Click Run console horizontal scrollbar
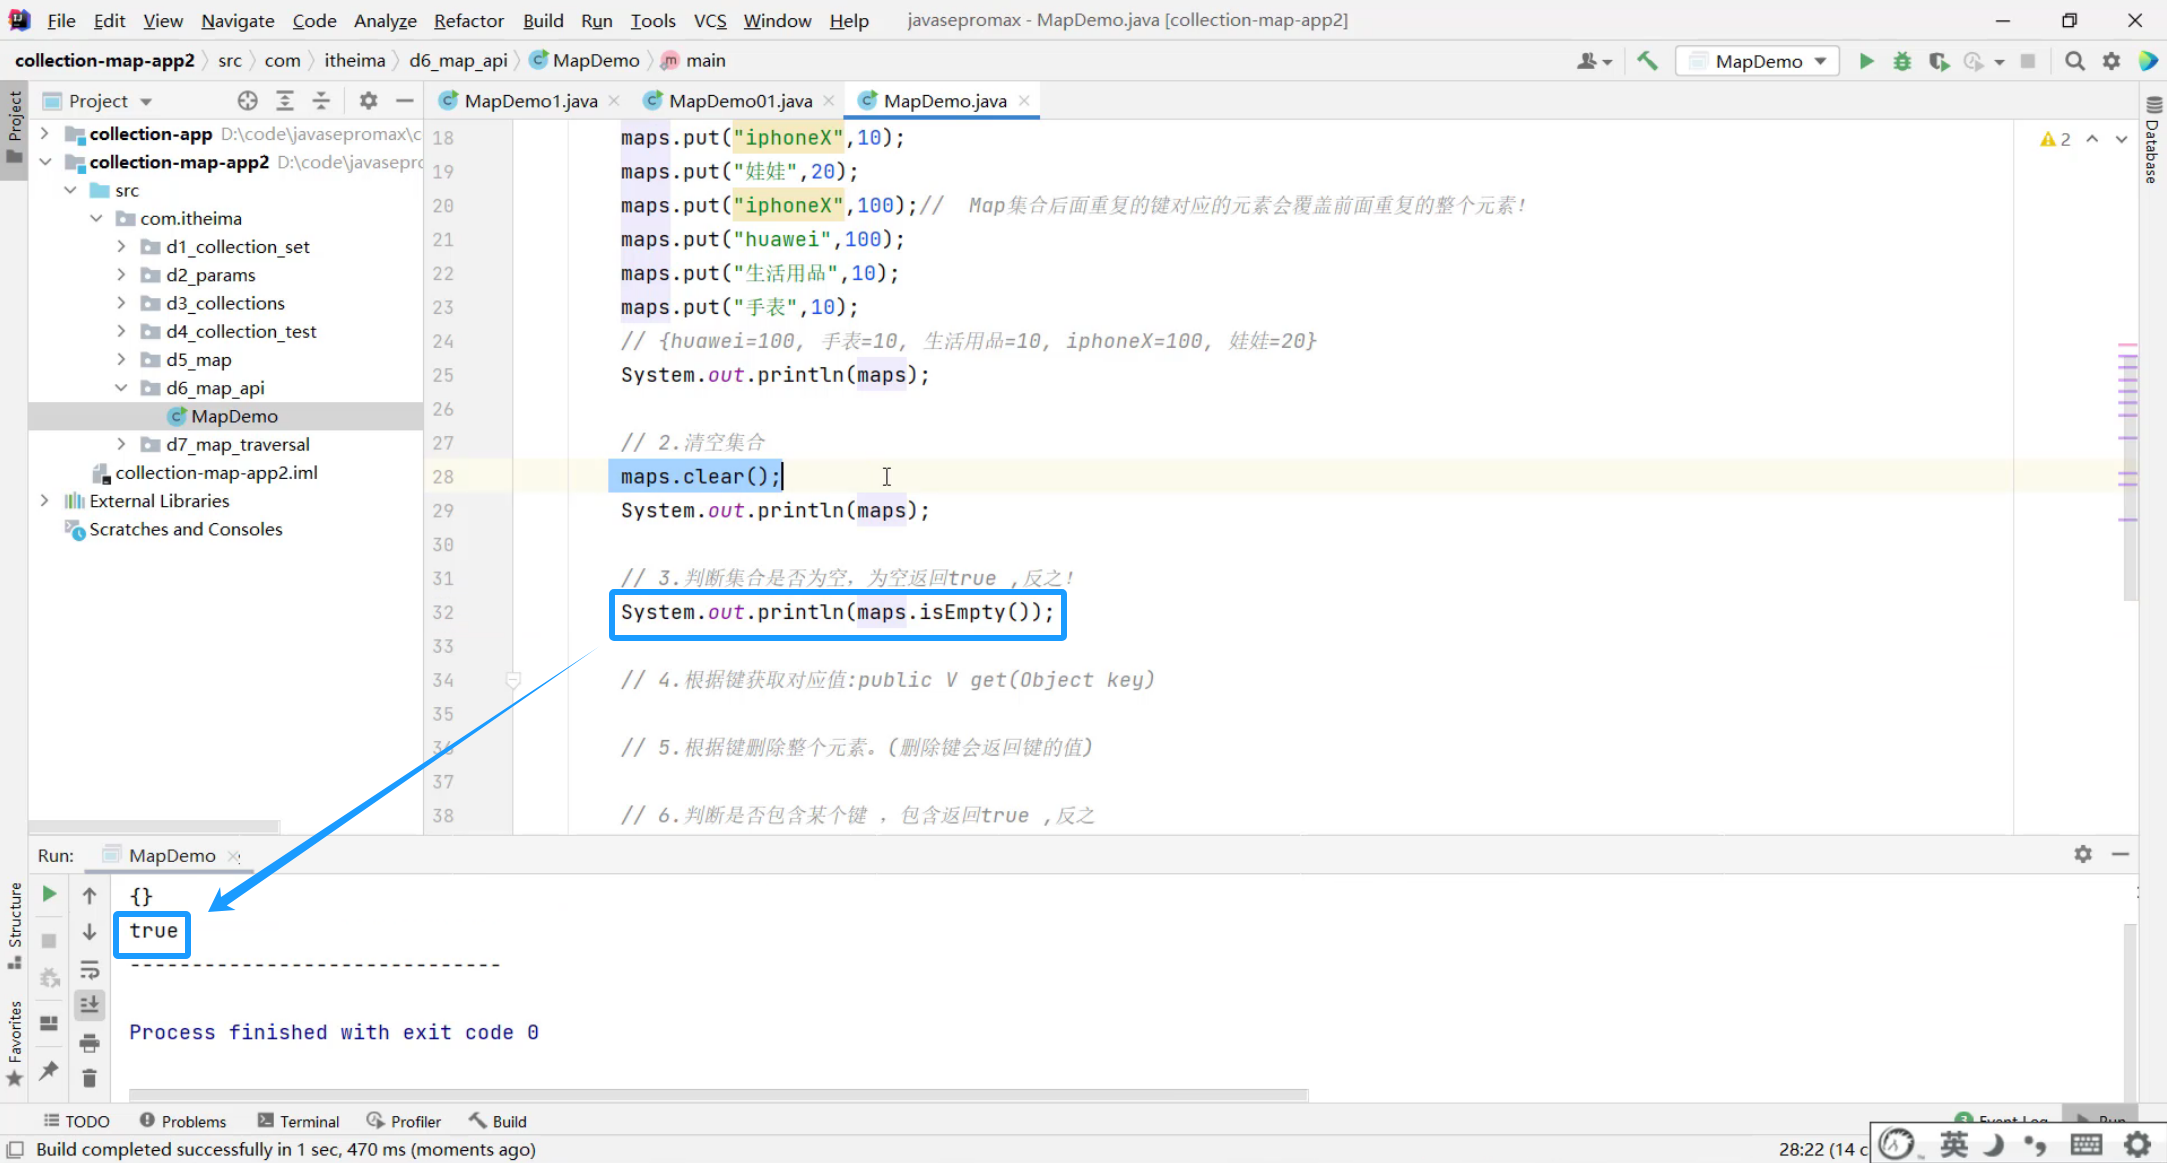Screen dimensions: 2167x1163 718,1094
